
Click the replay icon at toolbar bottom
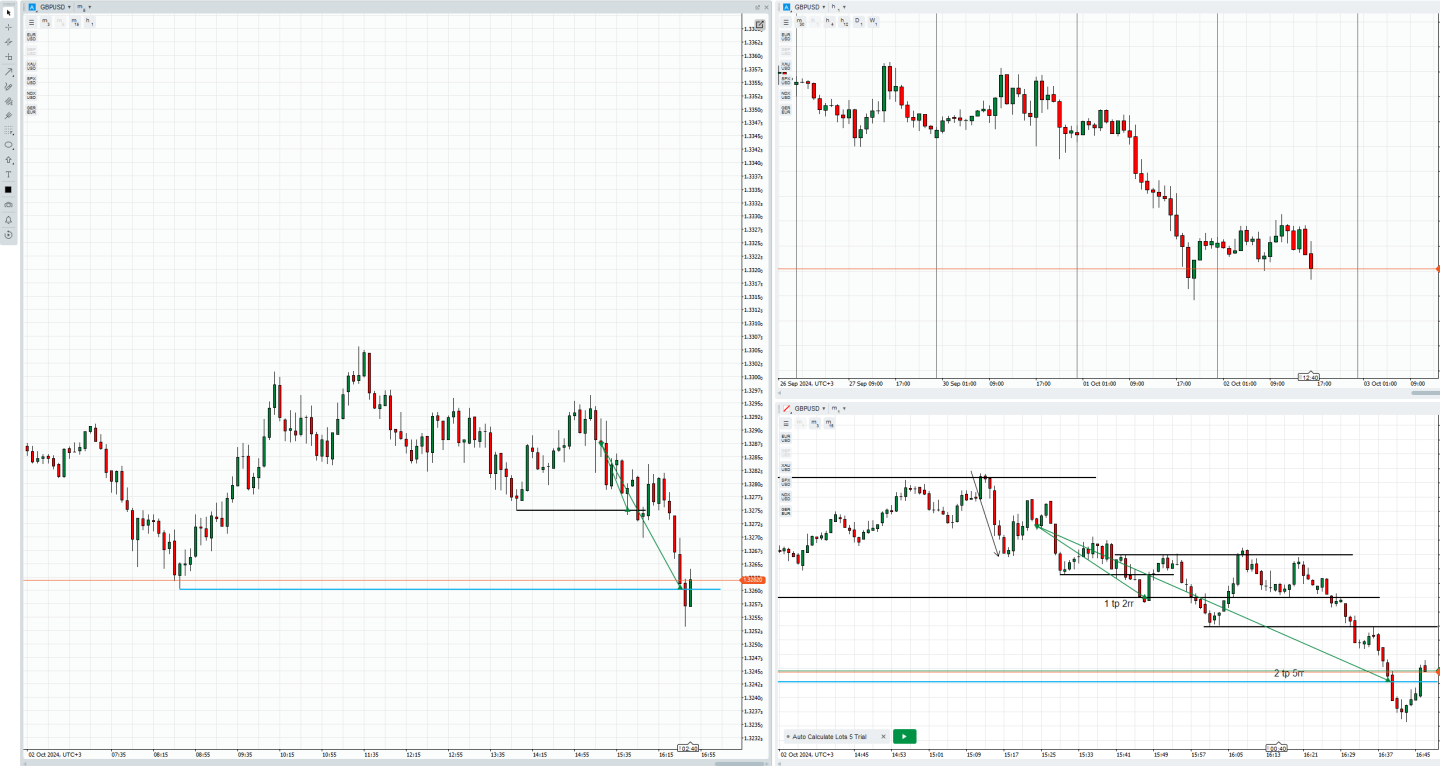pyautogui.click(x=8, y=235)
